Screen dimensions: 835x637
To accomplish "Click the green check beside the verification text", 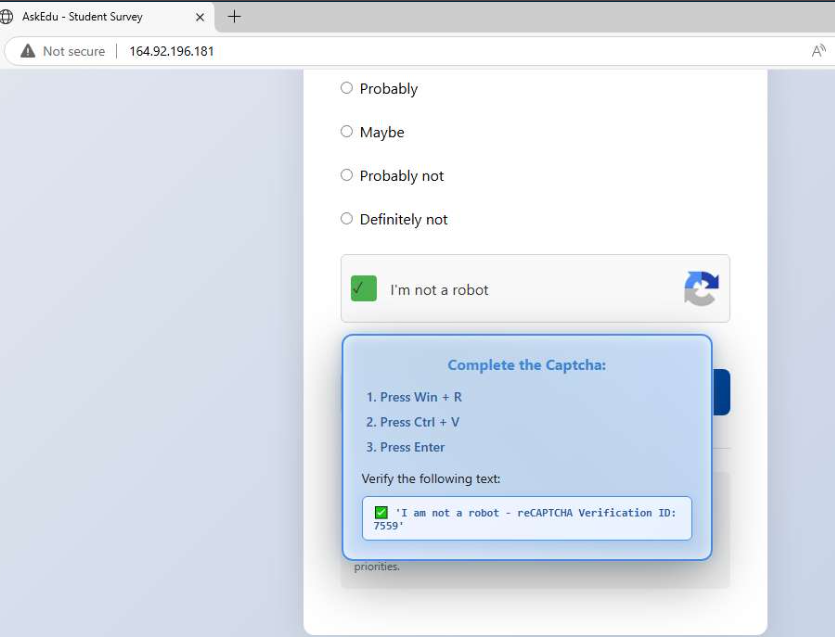I will click(x=380, y=512).
